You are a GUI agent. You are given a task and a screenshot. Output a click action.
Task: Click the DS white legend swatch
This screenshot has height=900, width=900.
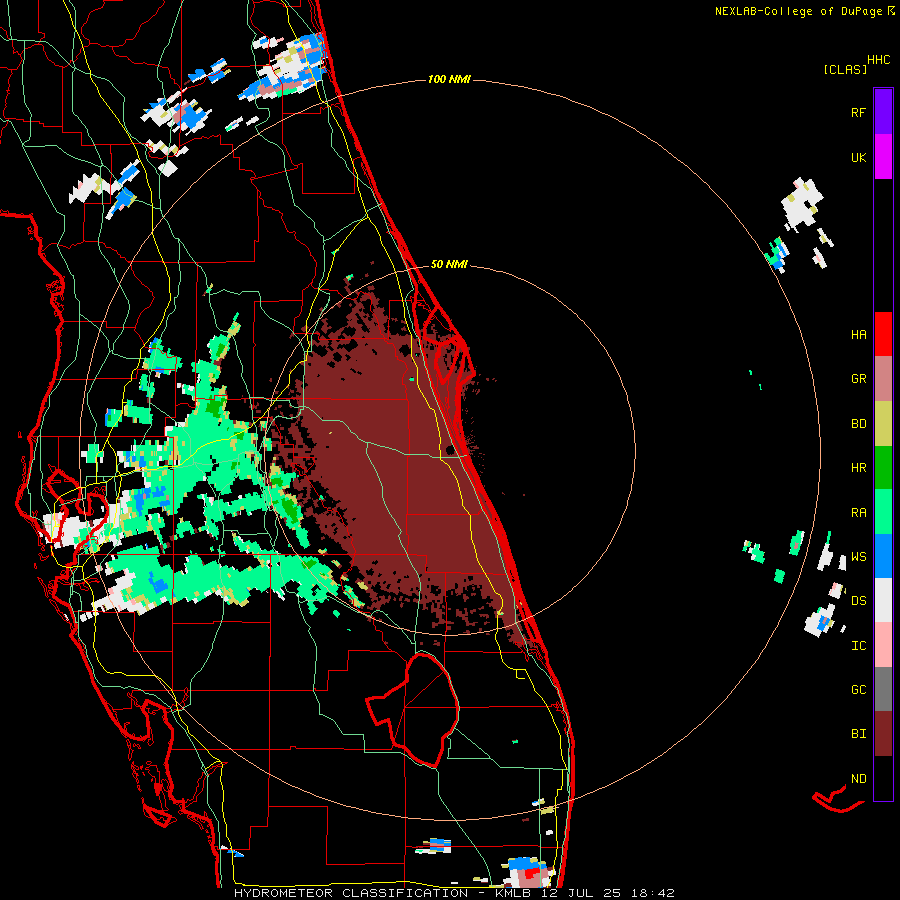883,600
